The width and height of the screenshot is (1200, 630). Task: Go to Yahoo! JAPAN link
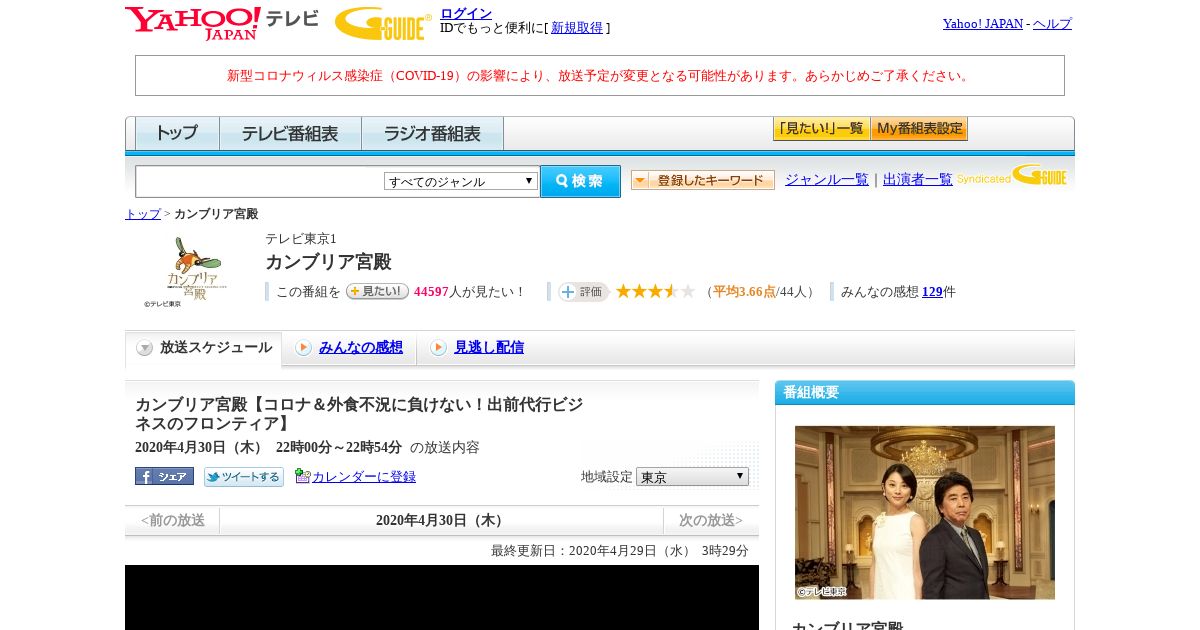coord(983,23)
